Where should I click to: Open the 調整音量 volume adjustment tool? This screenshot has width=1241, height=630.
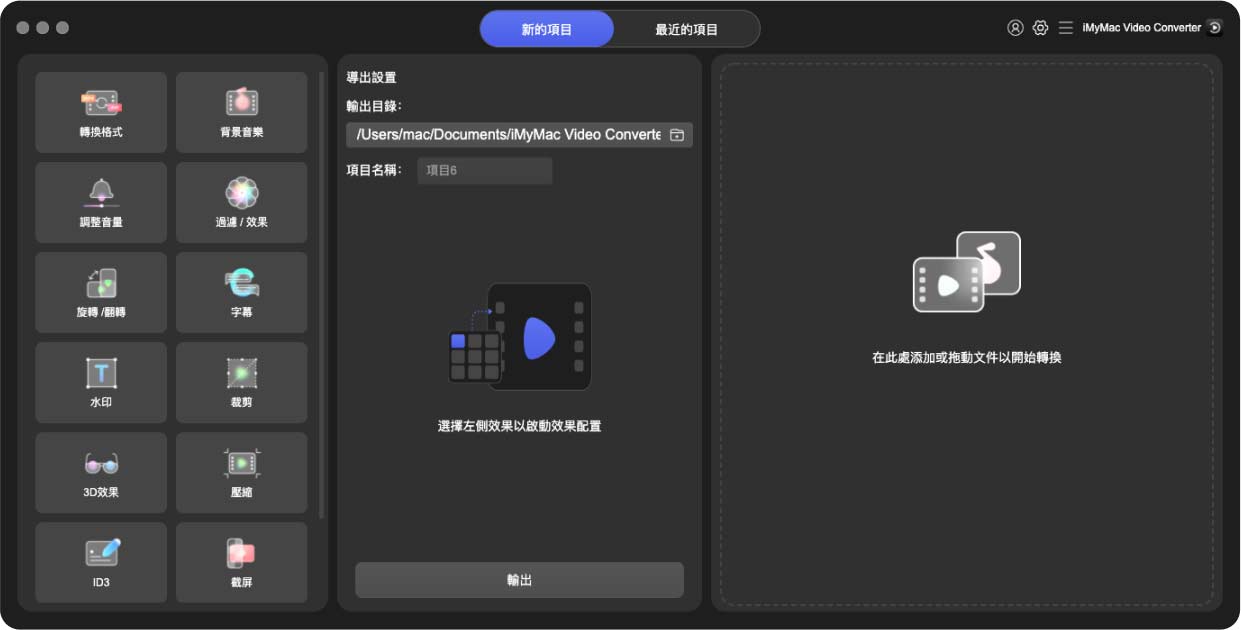tap(101, 202)
